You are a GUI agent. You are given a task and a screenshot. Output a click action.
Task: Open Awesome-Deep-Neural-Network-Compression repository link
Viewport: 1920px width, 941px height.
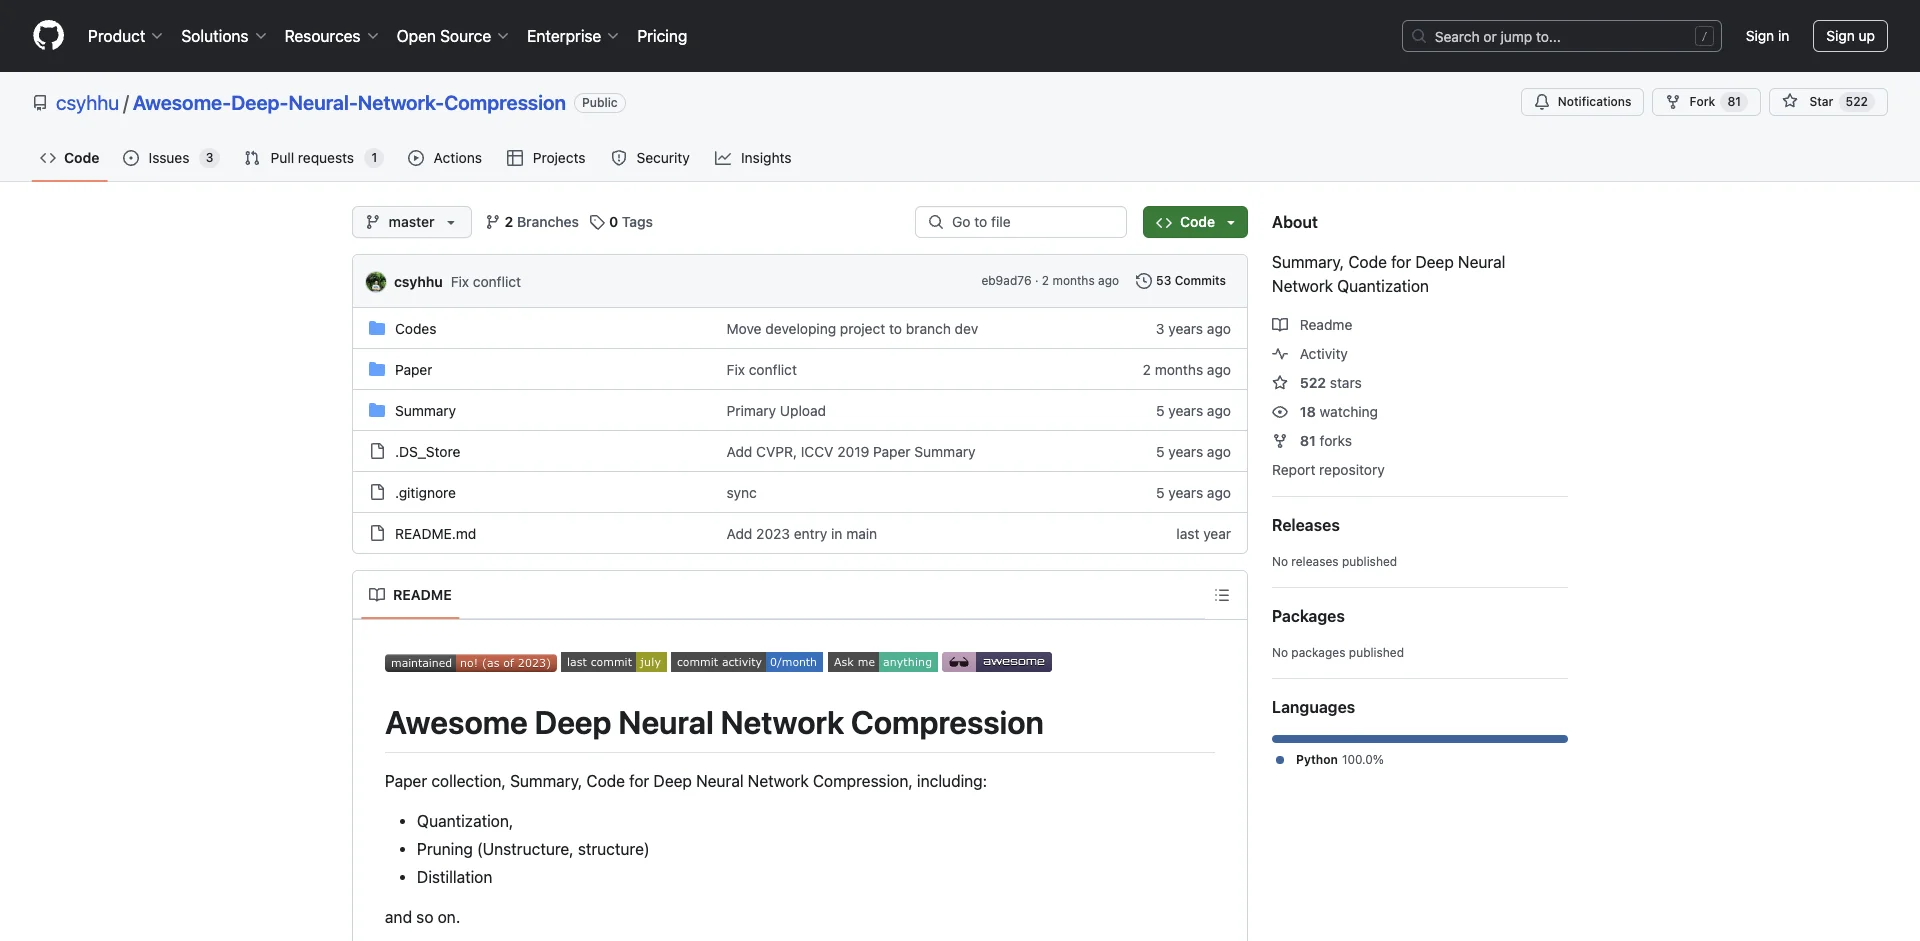[349, 103]
